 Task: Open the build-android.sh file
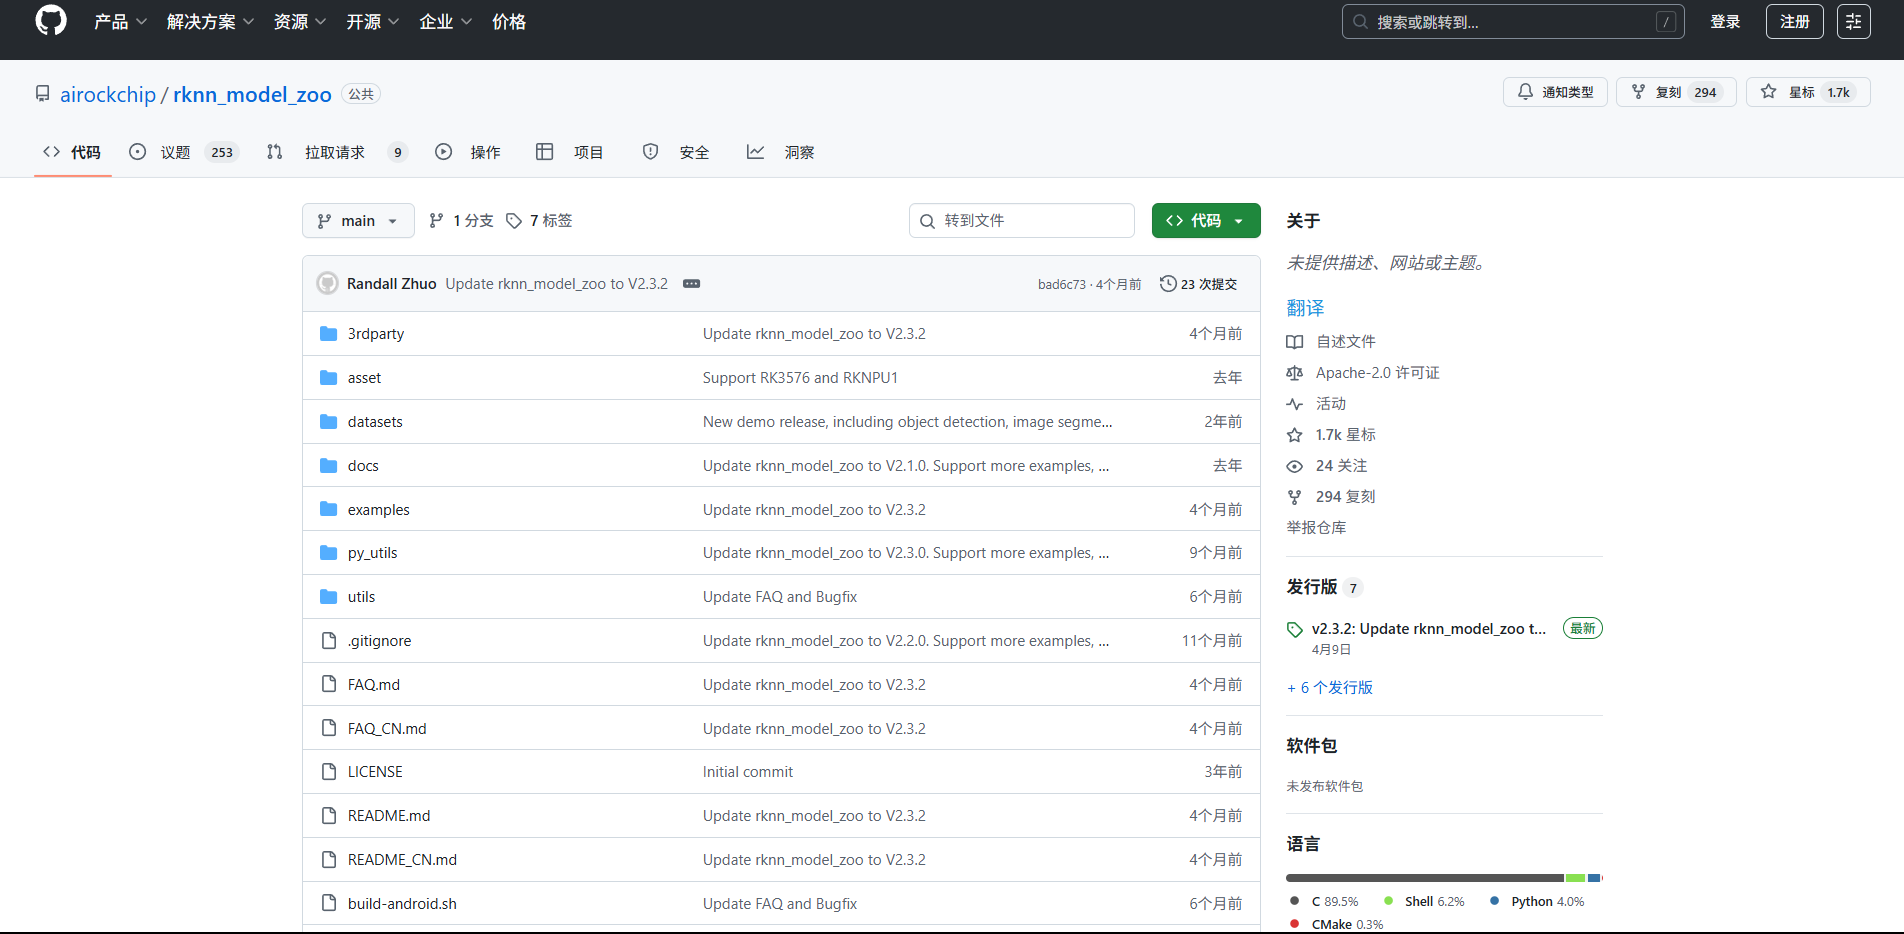click(x=402, y=904)
